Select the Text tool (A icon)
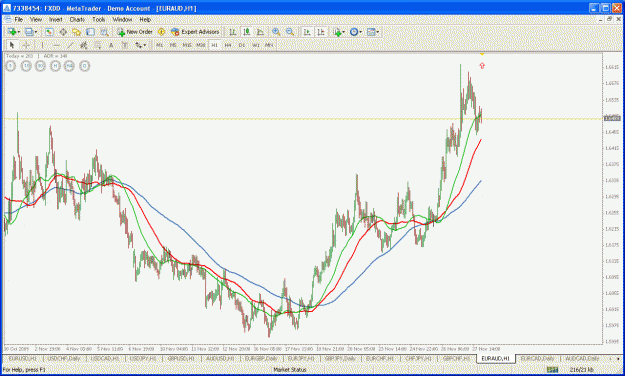This screenshot has height=376, width=625. point(111,45)
